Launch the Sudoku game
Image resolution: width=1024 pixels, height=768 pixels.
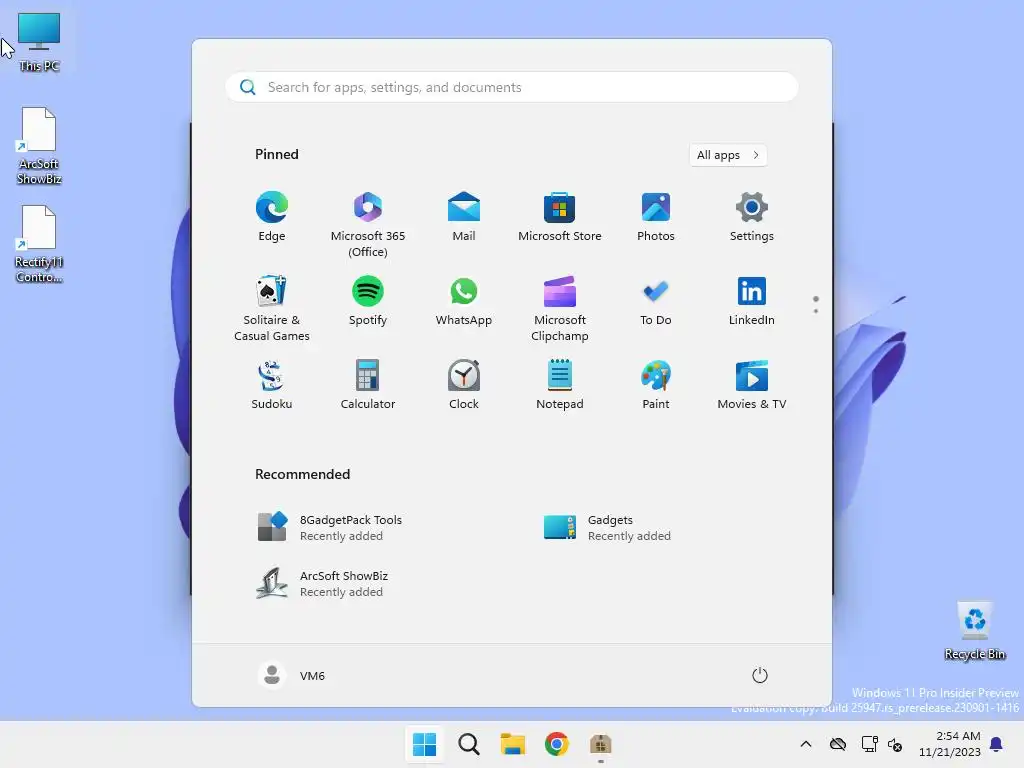click(x=272, y=385)
